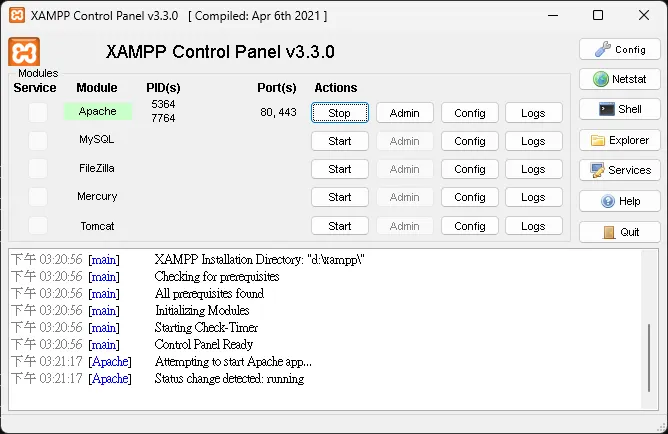Click the FileZilla module name label
This screenshot has width=668, height=434.
point(97,168)
